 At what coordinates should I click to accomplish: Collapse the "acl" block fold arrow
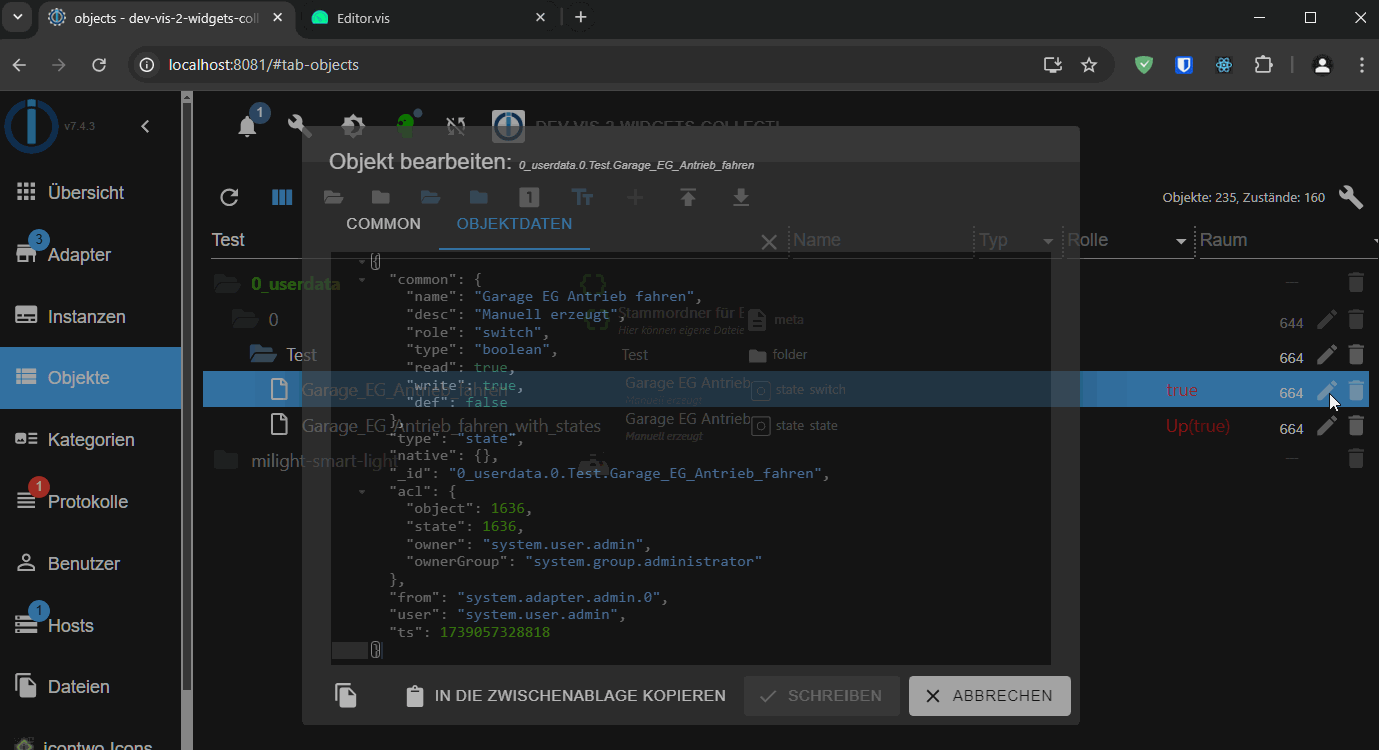click(x=362, y=491)
